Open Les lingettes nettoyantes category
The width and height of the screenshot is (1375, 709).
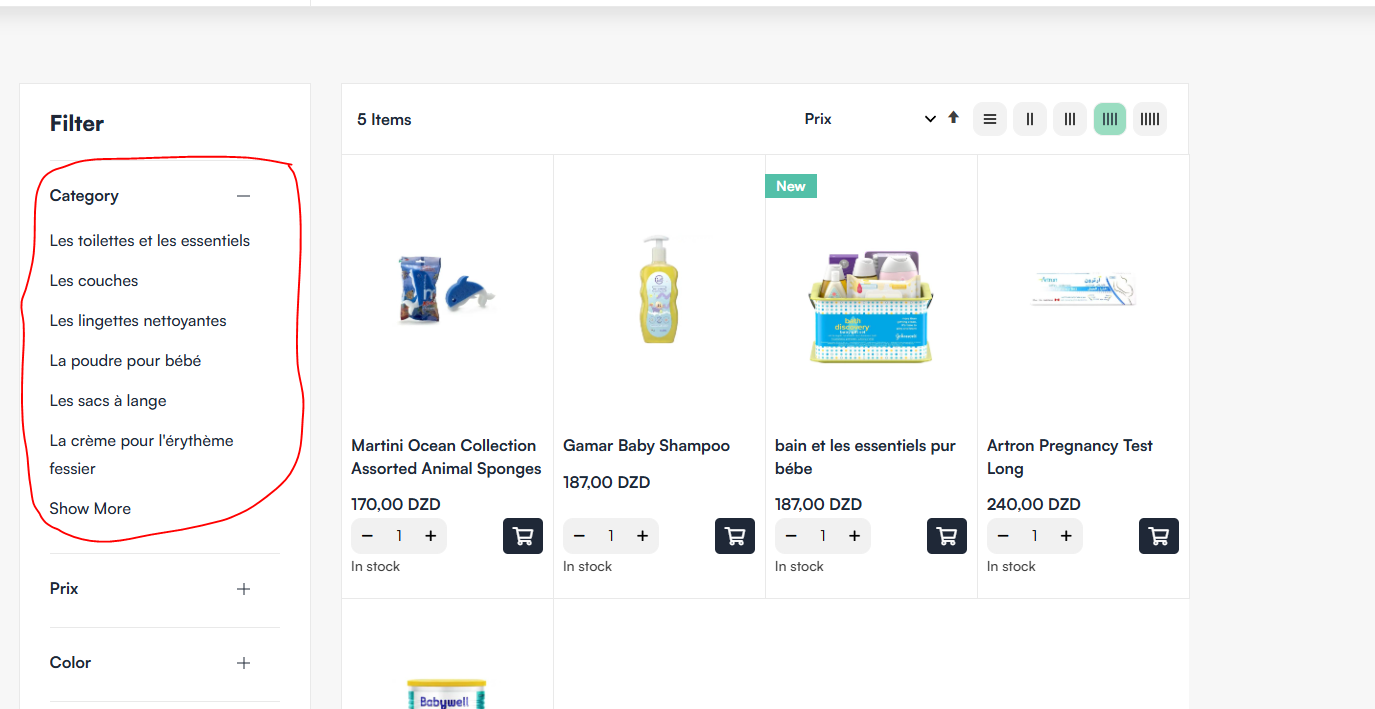pos(138,321)
